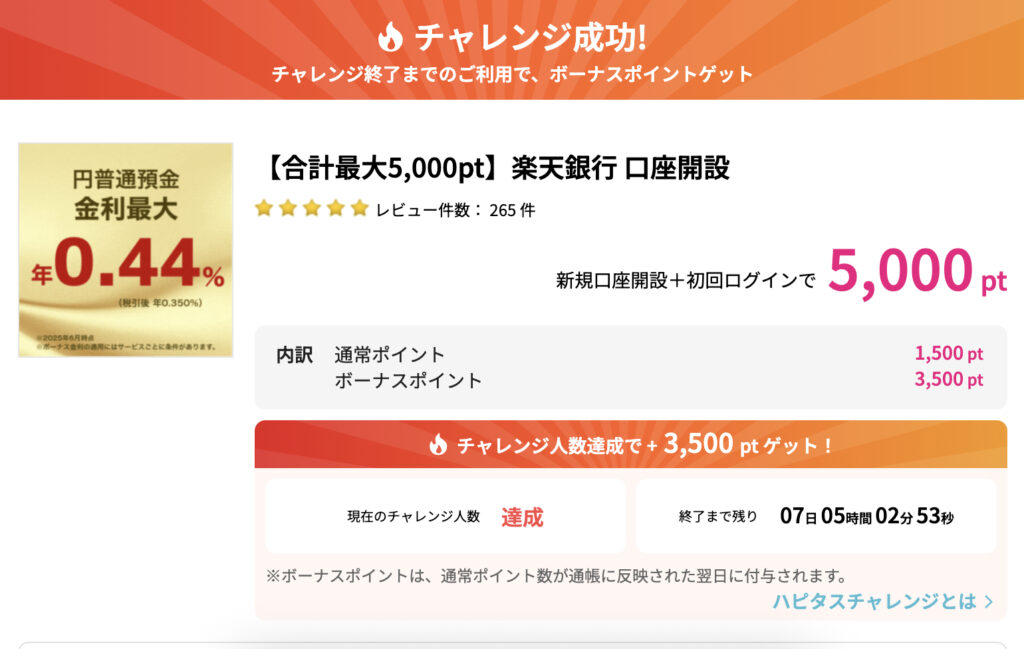
Task: Click the flame icon in the チャレンジ人数達成 banner
Action: (x=438, y=445)
